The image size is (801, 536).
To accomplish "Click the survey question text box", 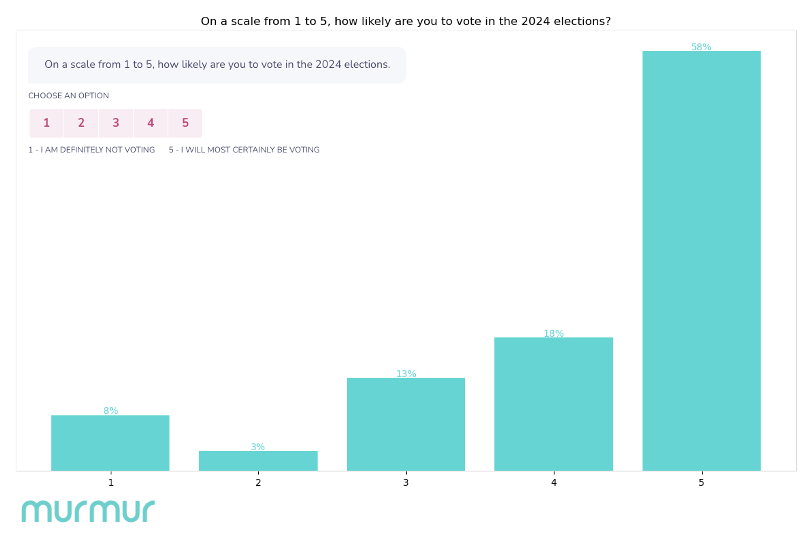I will click(x=217, y=65).
